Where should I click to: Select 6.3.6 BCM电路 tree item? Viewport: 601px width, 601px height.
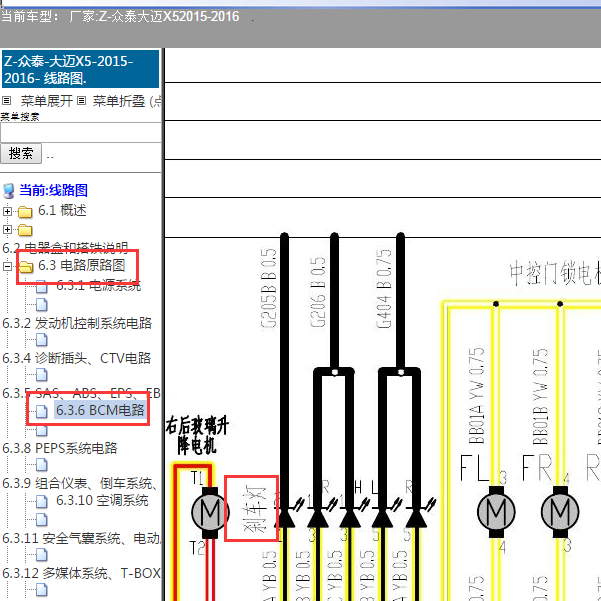100,410
